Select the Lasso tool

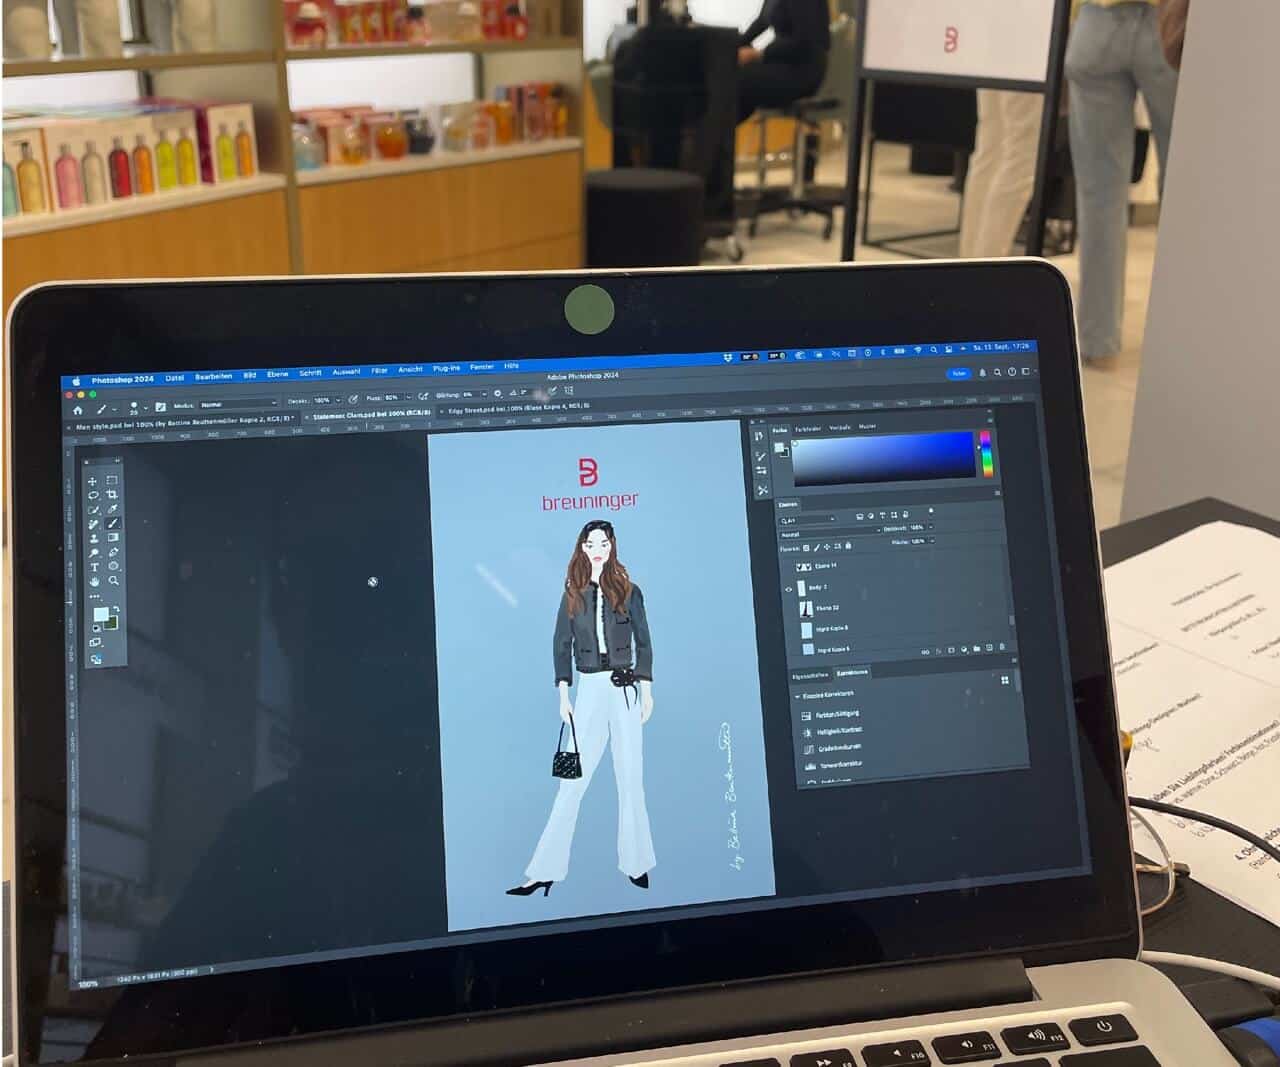pyautogui.click(x=93, y=495)
